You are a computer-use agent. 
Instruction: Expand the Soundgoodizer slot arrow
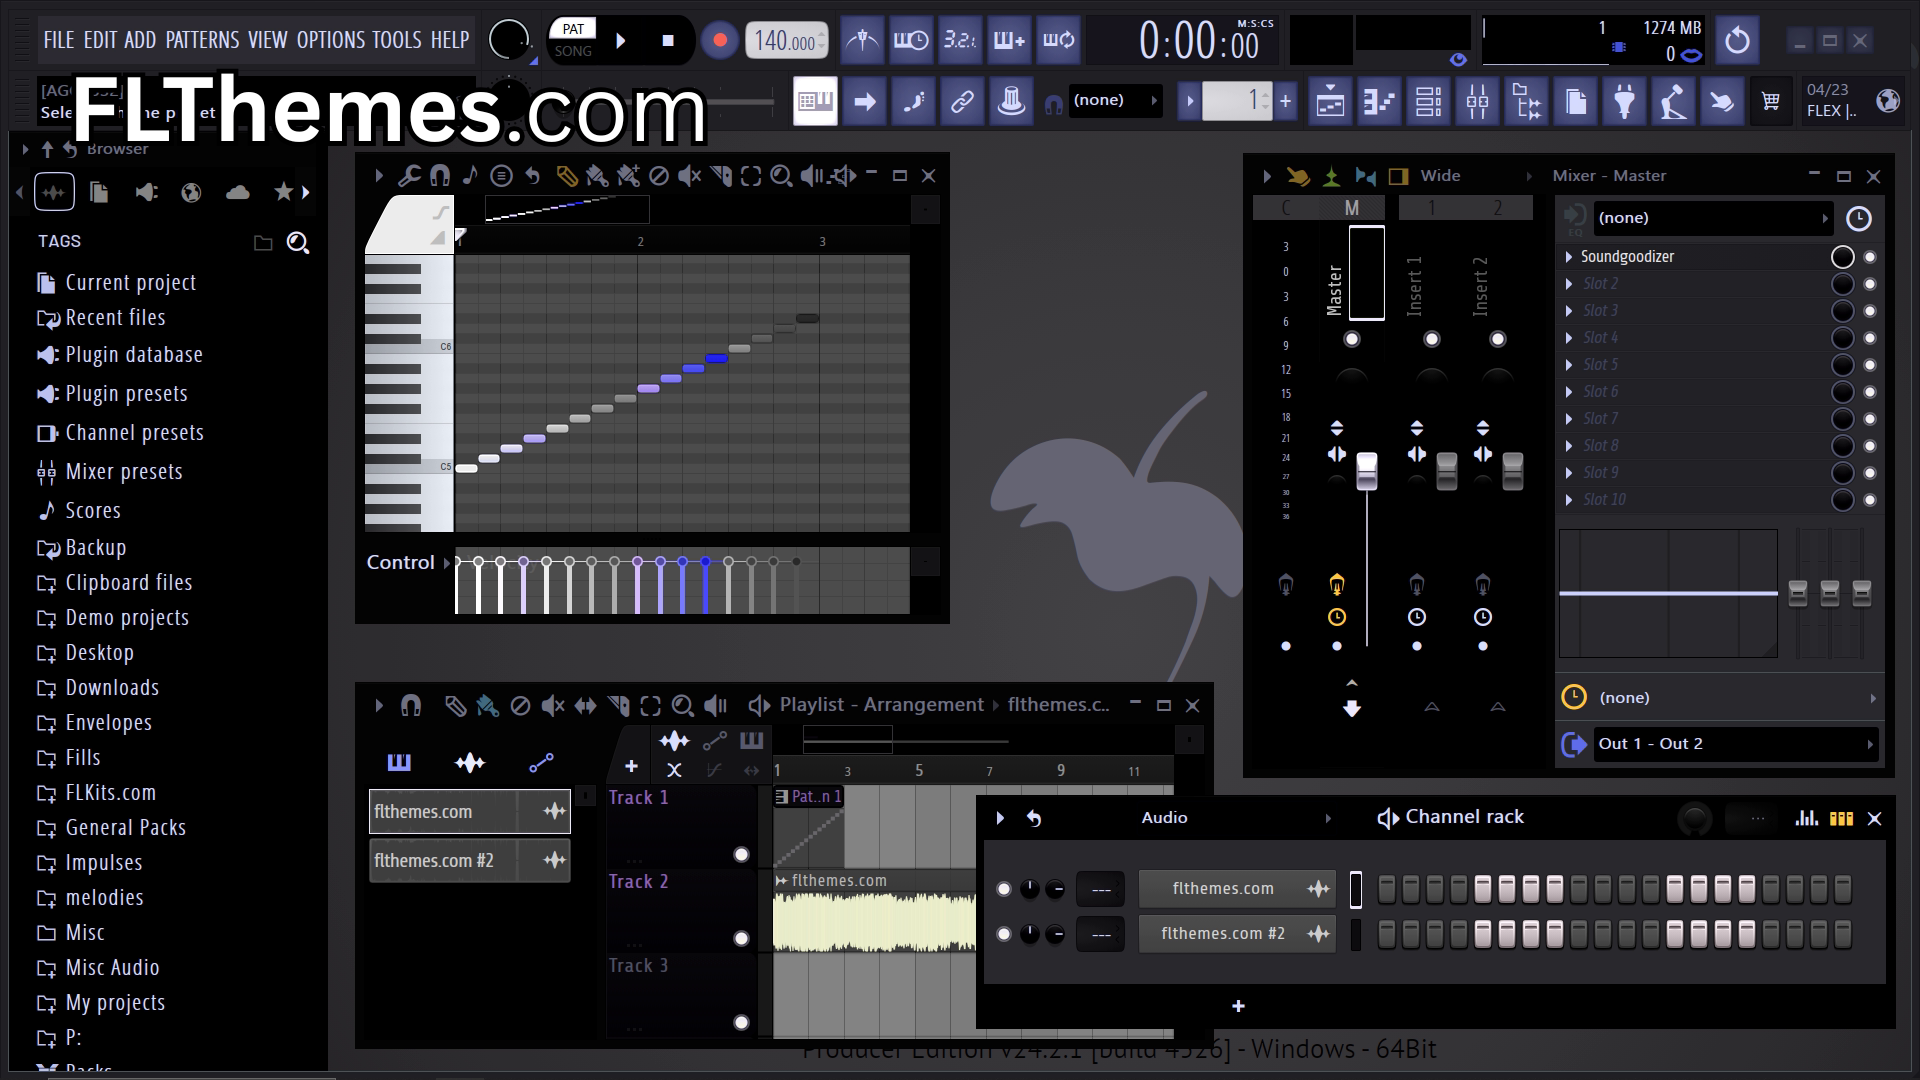(1569, 257)
